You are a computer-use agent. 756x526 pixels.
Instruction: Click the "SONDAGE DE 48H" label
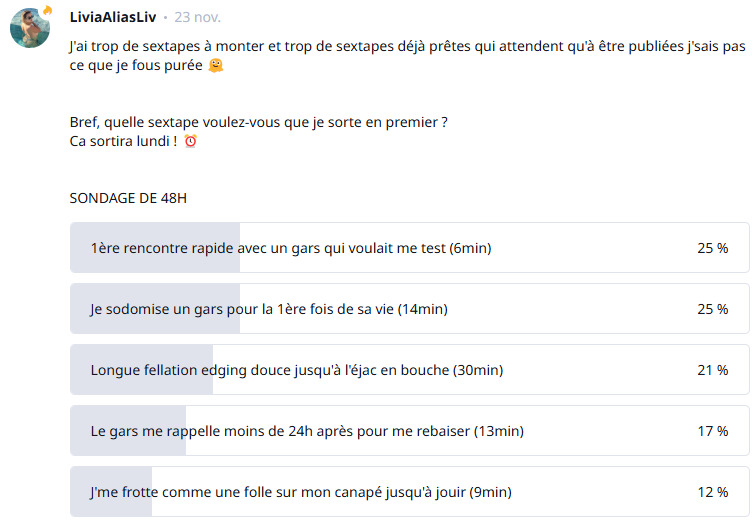(128, 198)
